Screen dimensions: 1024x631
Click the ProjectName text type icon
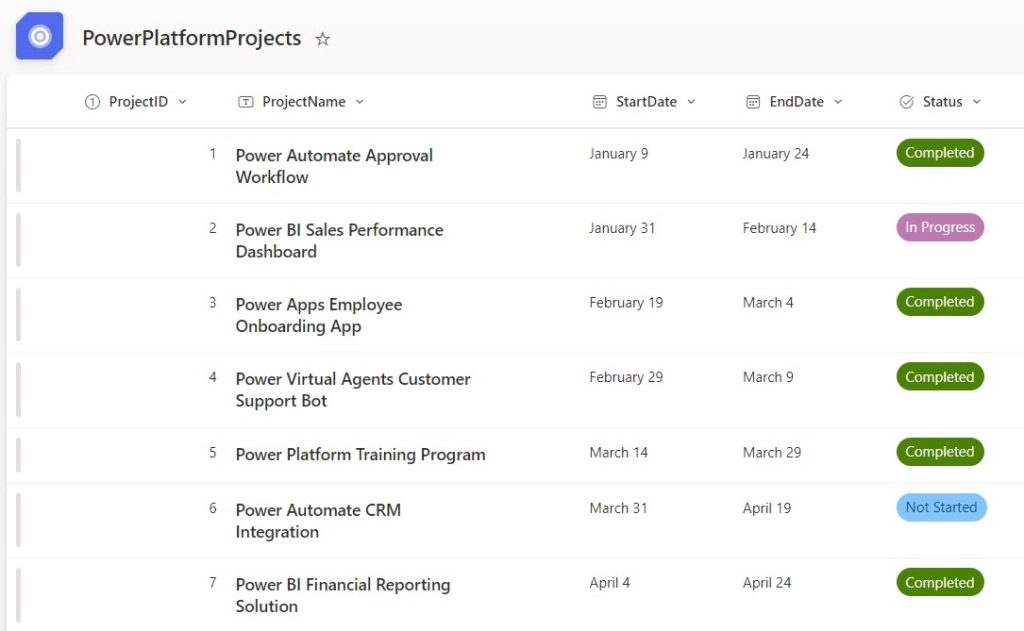coord(246,102)
